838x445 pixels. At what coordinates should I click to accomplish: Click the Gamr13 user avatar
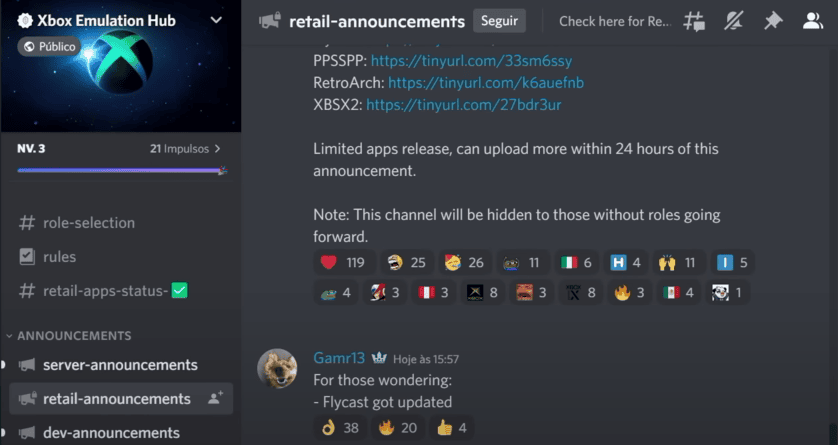[x=277, y=368]
